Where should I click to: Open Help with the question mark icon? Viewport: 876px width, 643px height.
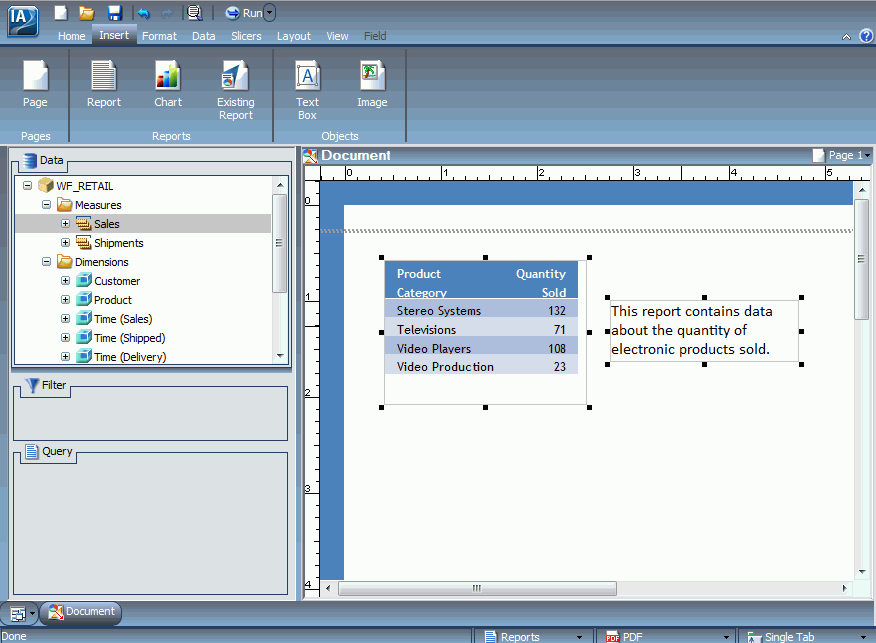[x=866, y=36]
